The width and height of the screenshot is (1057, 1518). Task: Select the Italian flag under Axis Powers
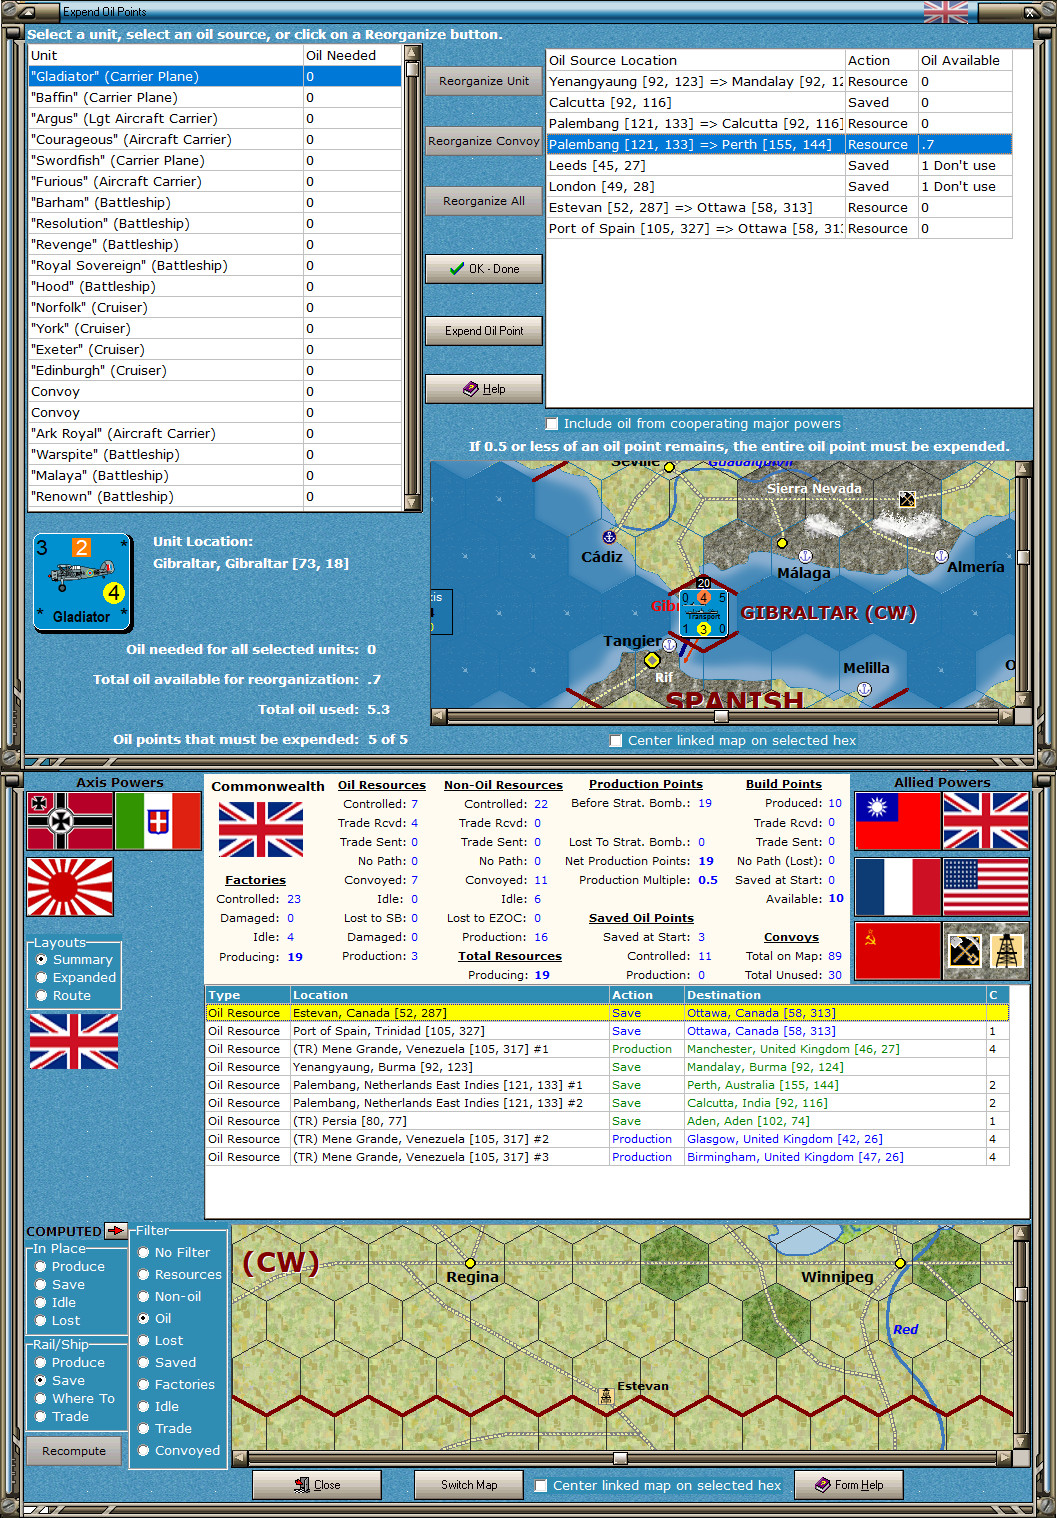coord(158,821)
